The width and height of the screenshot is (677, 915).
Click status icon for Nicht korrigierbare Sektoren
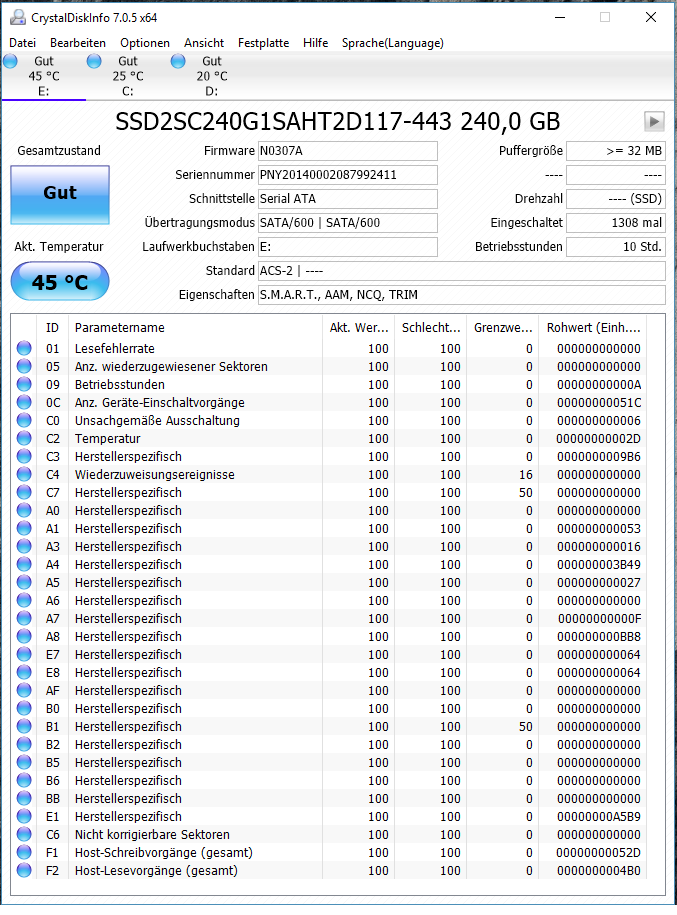point(24,834)
